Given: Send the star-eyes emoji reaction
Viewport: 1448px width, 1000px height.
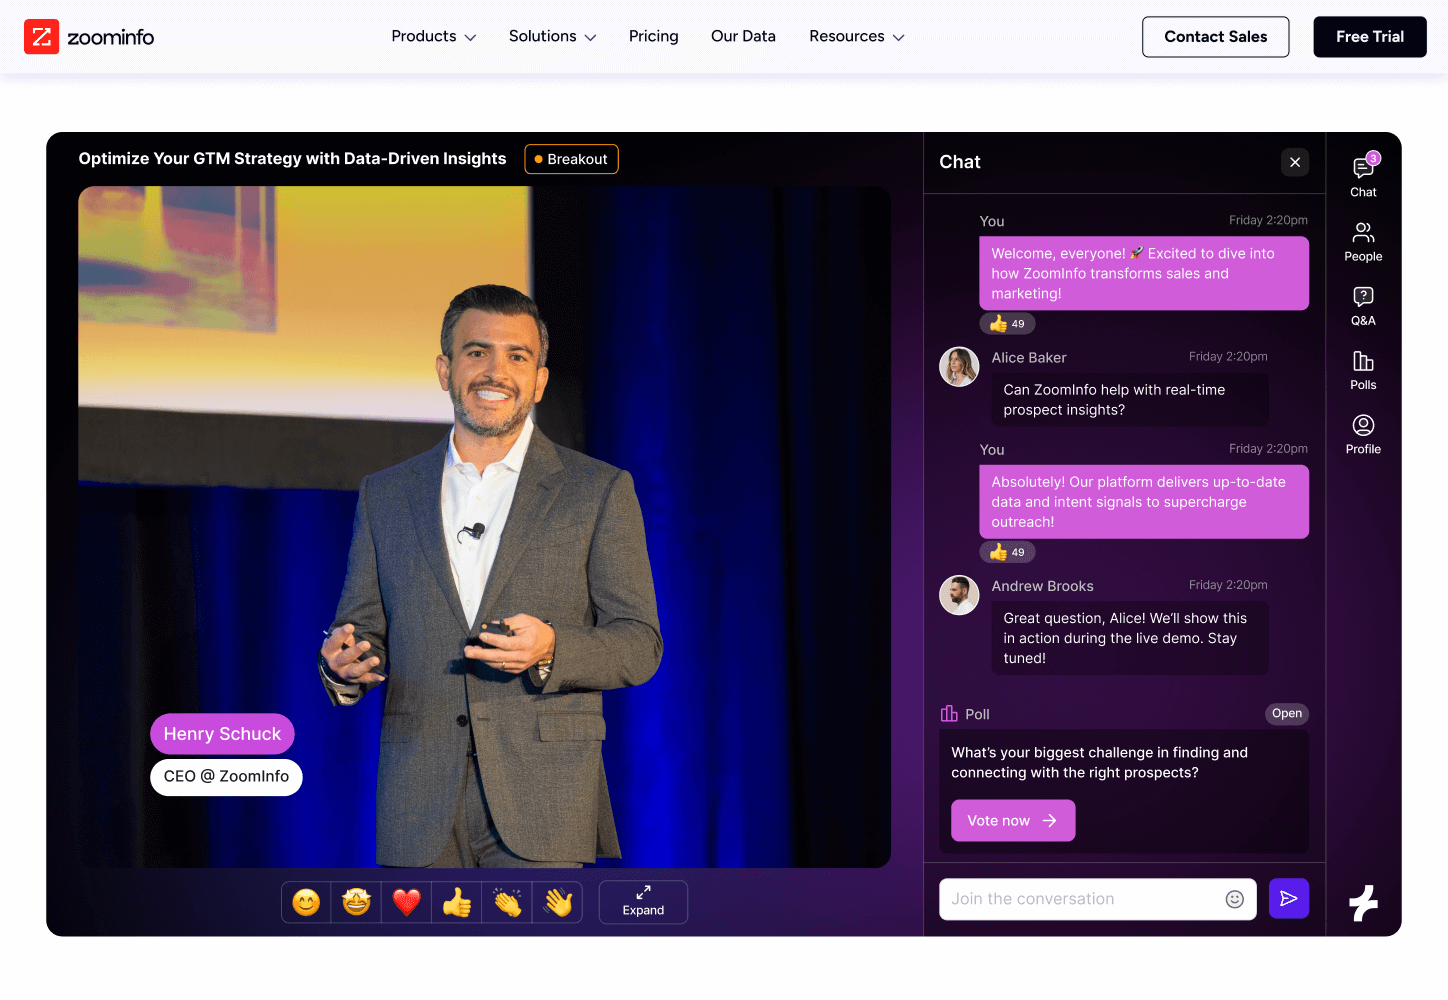Looking at the screenshot, I should (x=356, y=902).
